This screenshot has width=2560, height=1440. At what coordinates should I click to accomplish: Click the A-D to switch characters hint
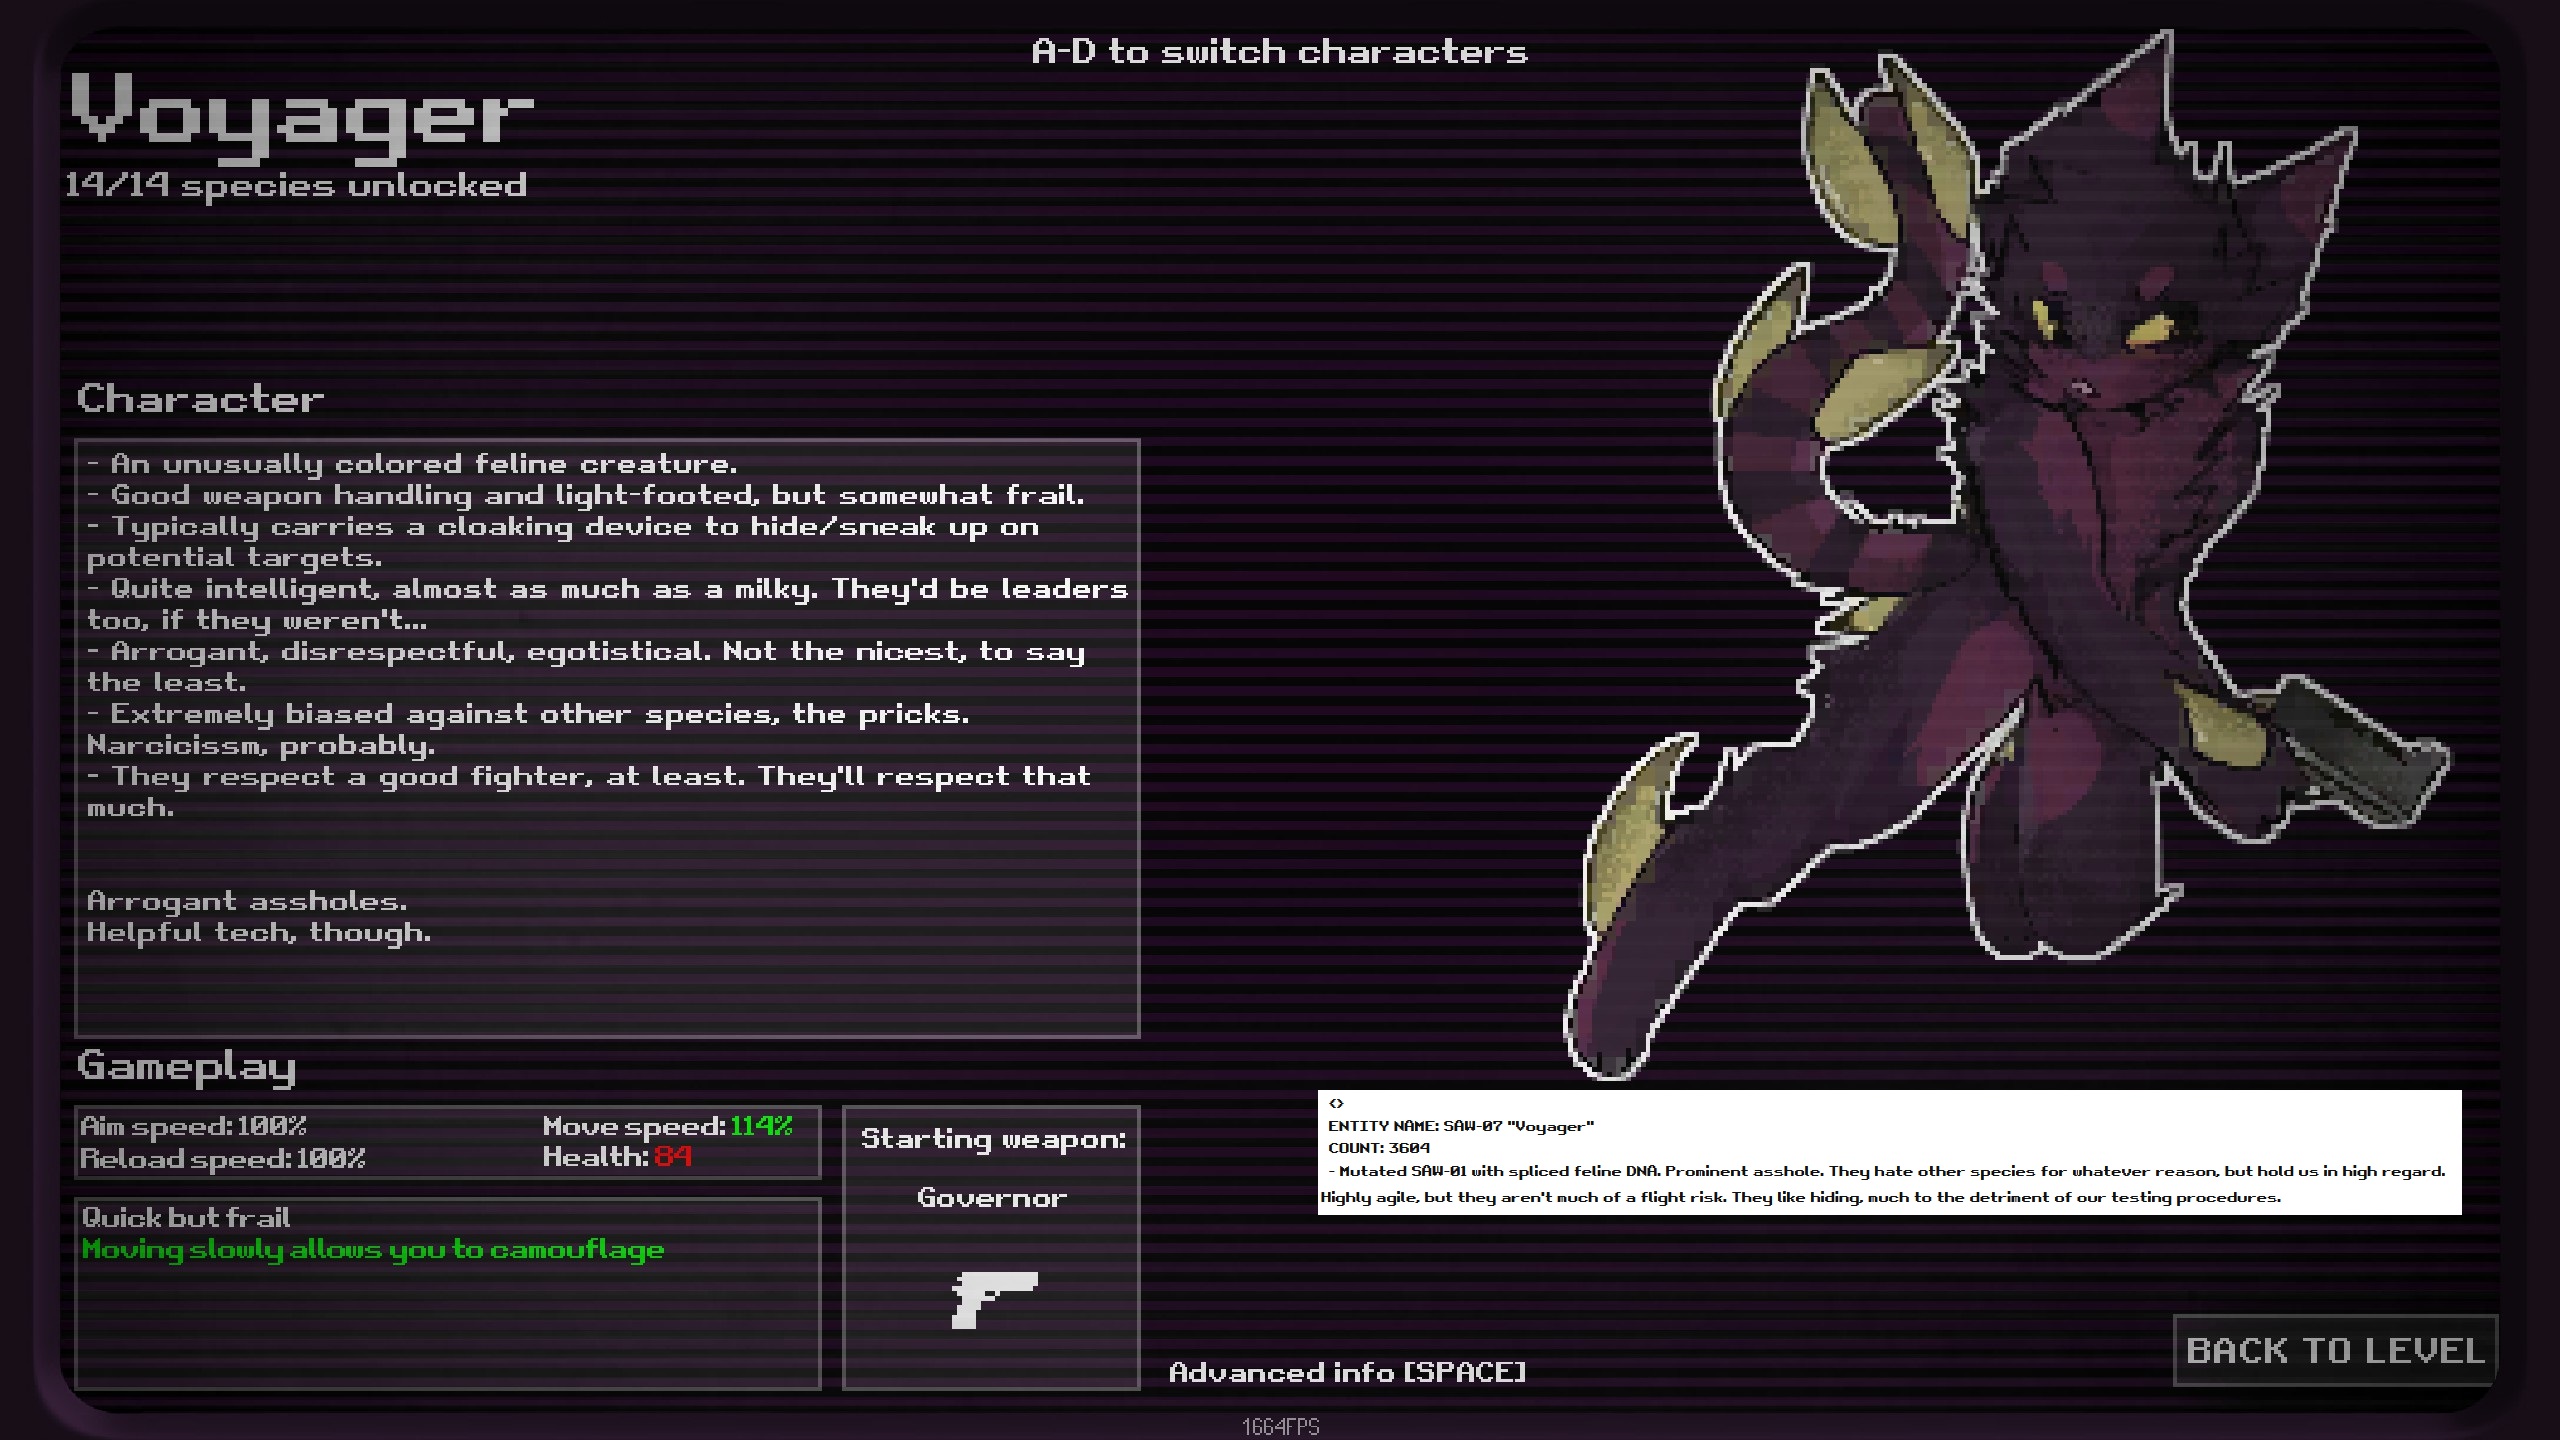click(x=1279, y=52)
